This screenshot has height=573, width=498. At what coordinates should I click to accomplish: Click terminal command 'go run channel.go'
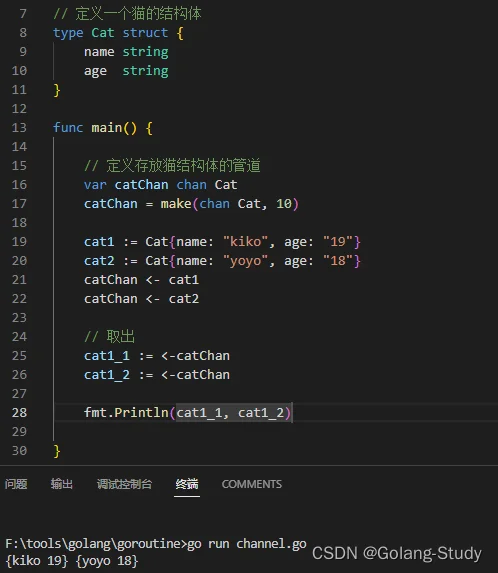point(247,544)
